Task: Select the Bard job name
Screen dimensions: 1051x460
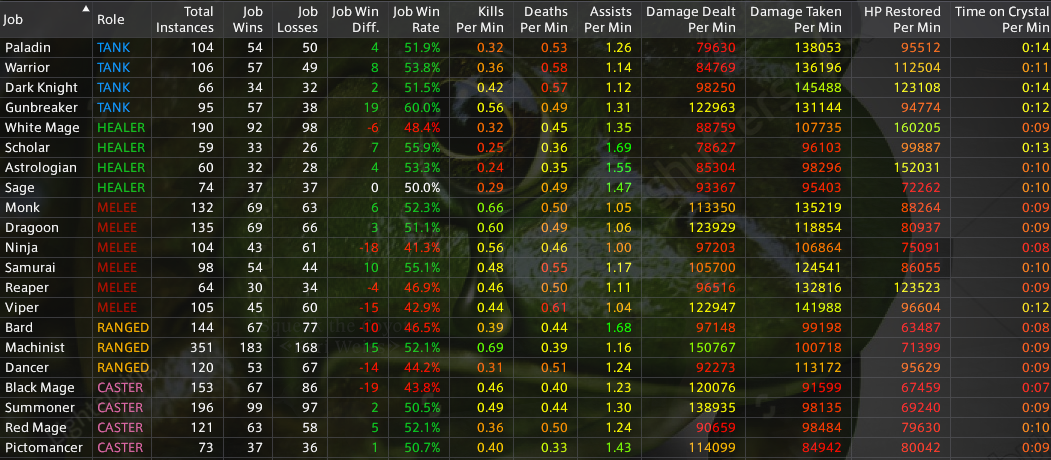Action: click(18, 328)
